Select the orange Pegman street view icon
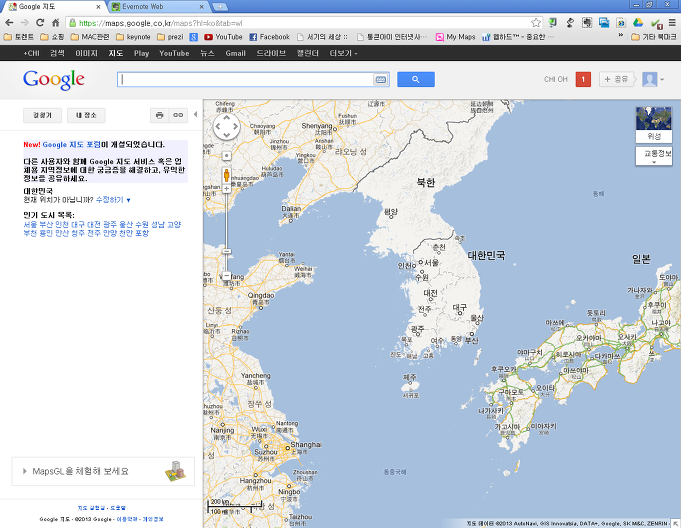The image size is (681, 528). coord(226,175)
